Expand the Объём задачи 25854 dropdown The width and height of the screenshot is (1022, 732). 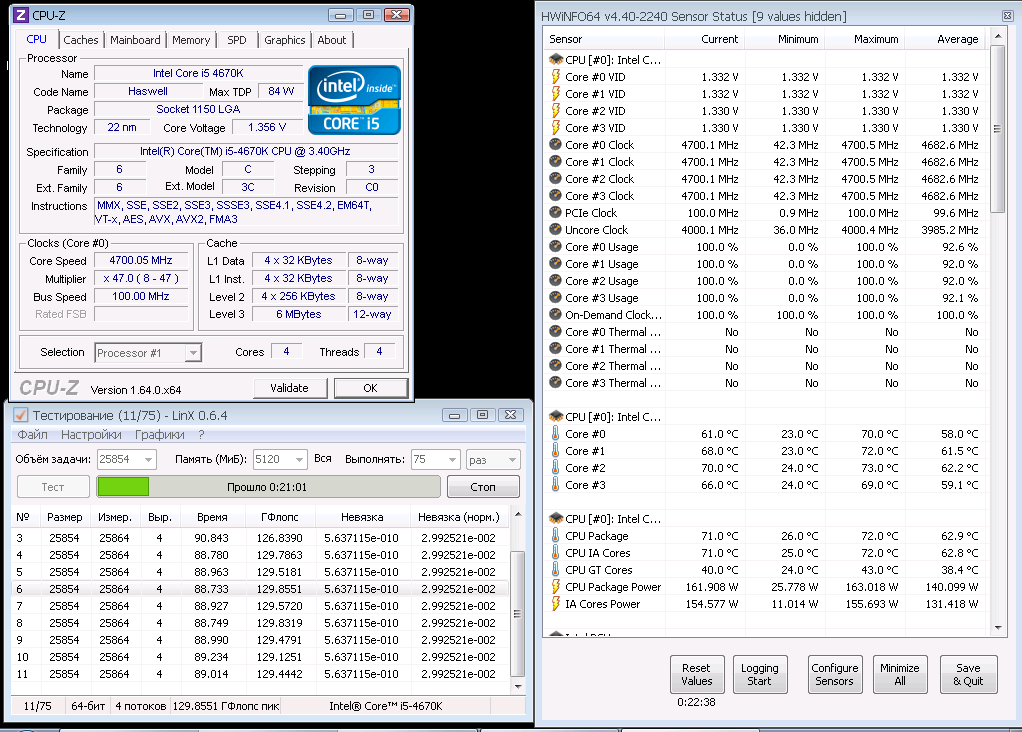149,460
